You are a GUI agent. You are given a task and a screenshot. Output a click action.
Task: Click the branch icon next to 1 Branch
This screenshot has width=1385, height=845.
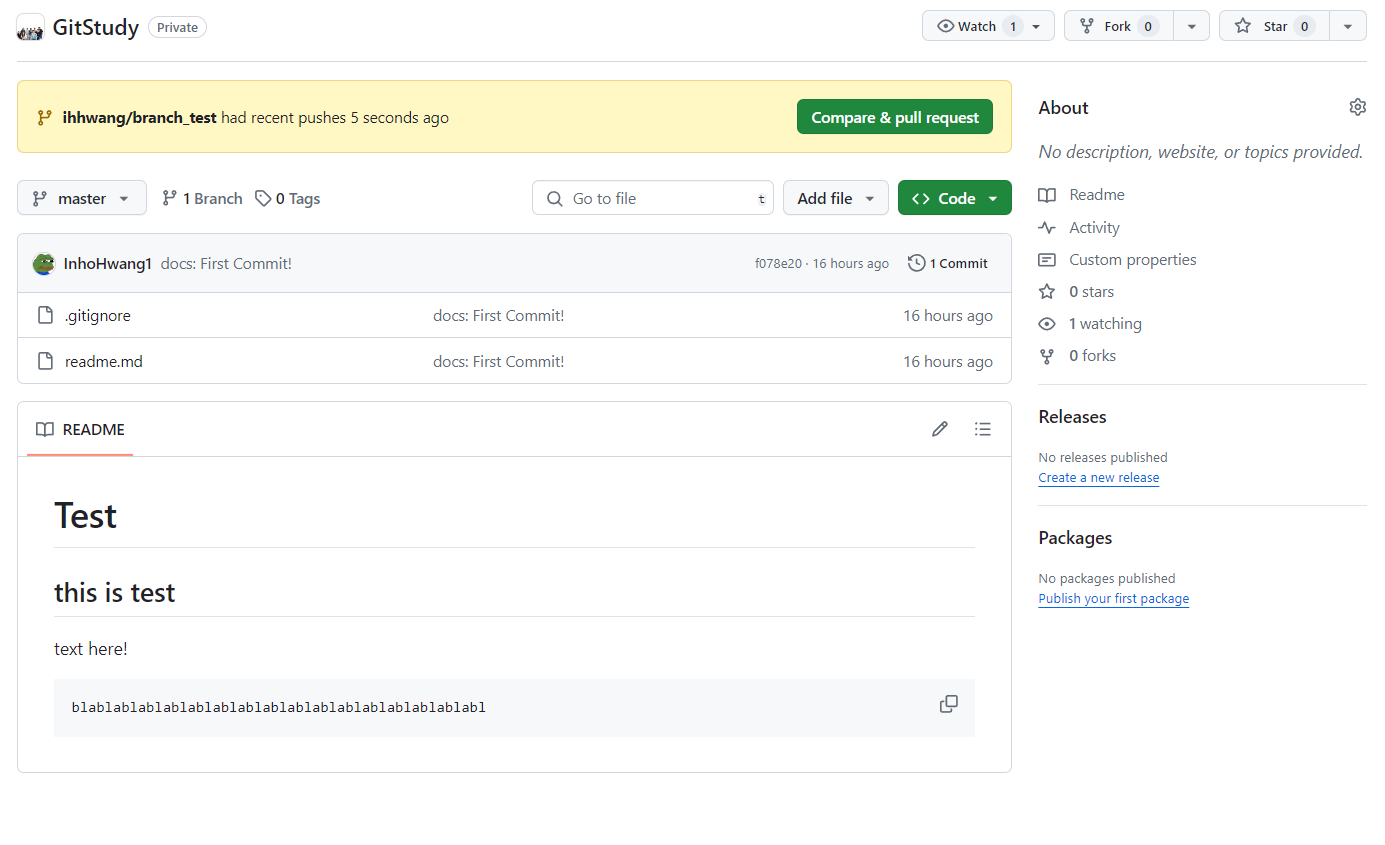point(170,198)
